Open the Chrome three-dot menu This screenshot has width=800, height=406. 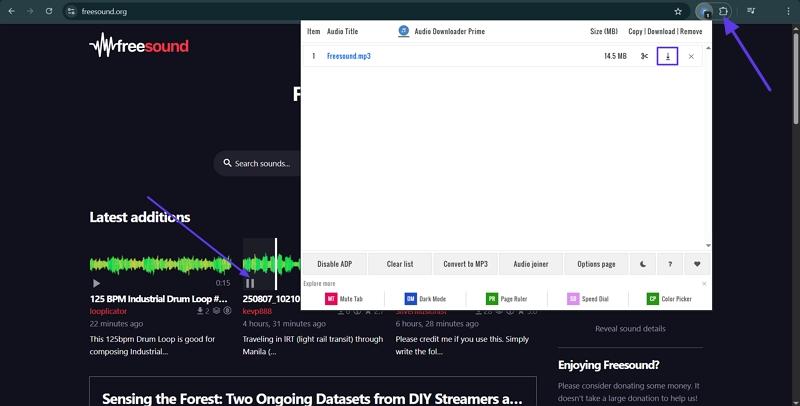pyautogui.click(x=788, y=11)
